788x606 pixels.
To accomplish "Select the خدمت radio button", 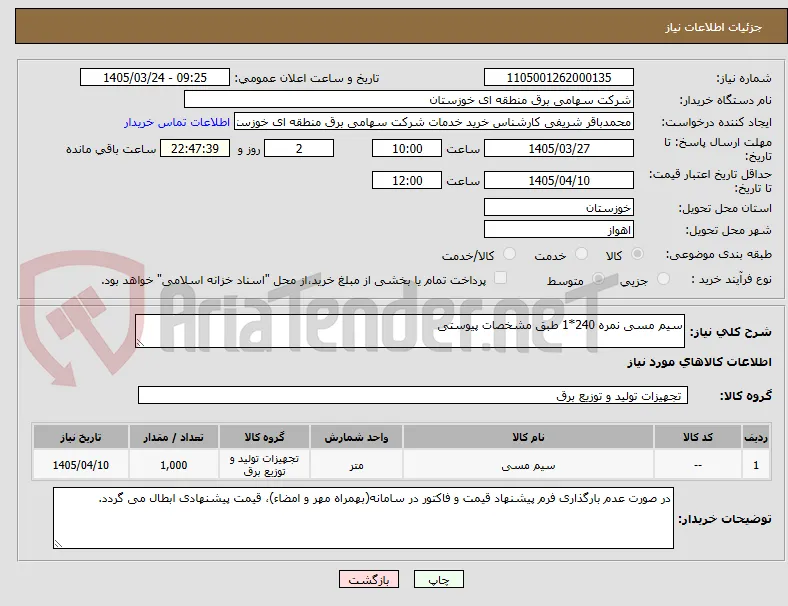I will pyautogui.click(x=581, y=254).
